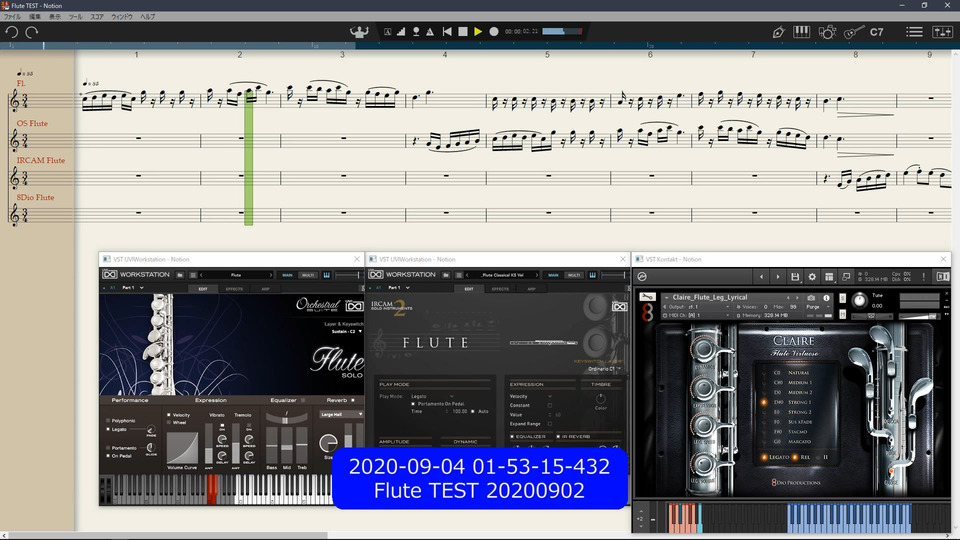The height and width of the screenshot is (540, 960).
Task: Click the step-time entry staircase icon
Action: [401, 32]
